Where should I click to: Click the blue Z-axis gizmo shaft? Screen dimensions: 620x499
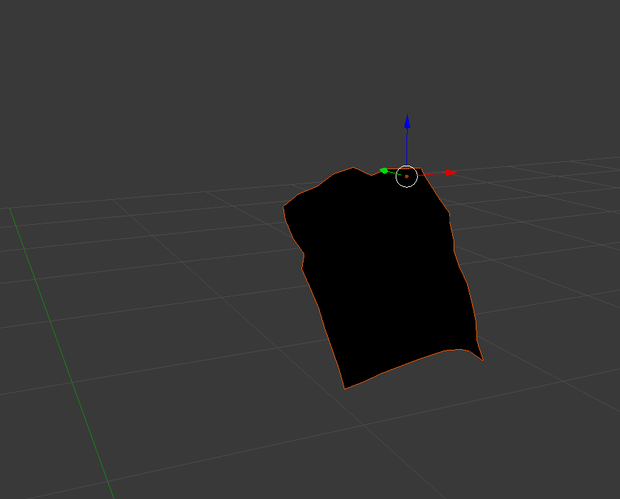pos(407,146)
